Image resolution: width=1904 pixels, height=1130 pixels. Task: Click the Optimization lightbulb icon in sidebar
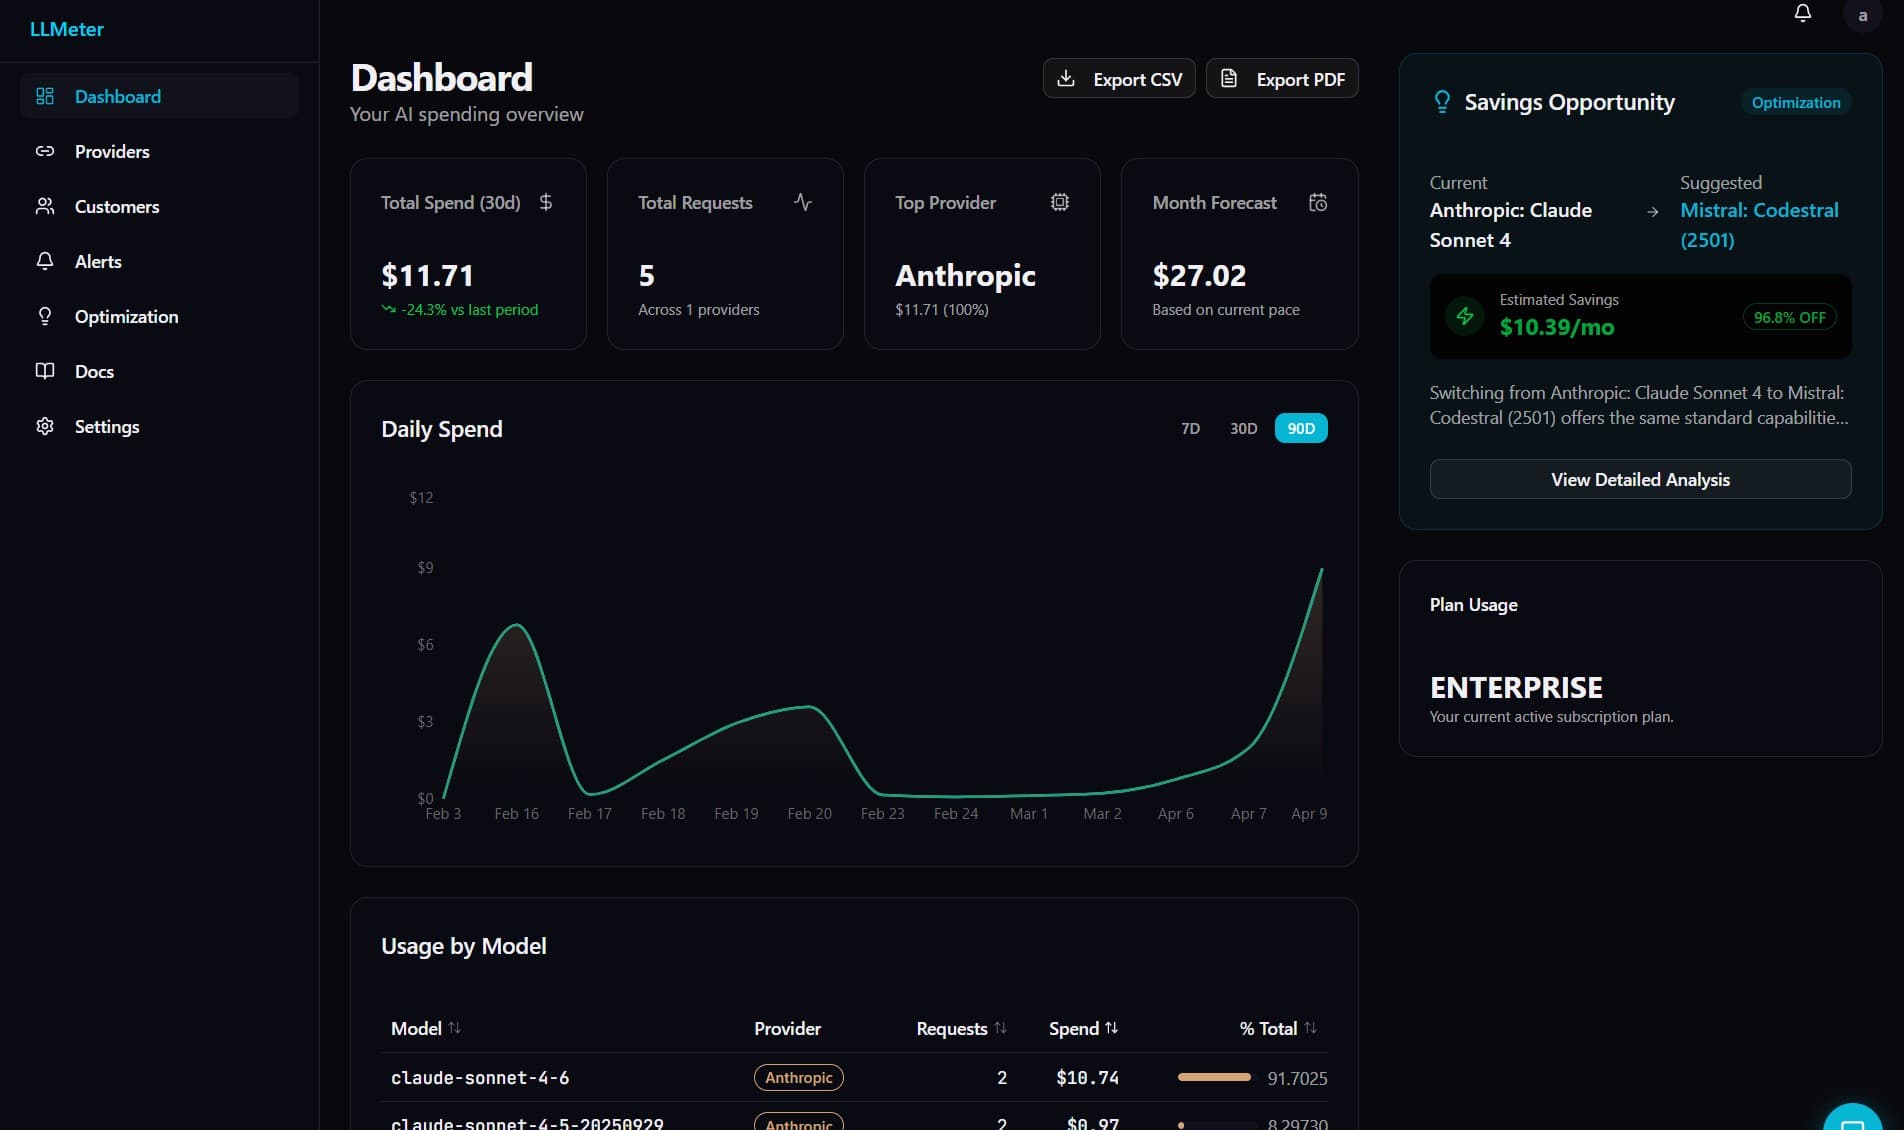[45, 316]
